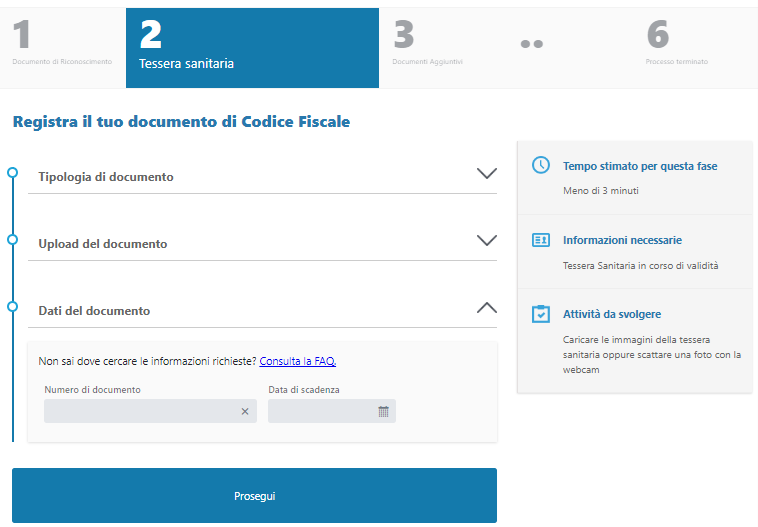This screenshot has height=527, width=758.
Task: Clear the Numero di documento field with X
Action: 245,411
